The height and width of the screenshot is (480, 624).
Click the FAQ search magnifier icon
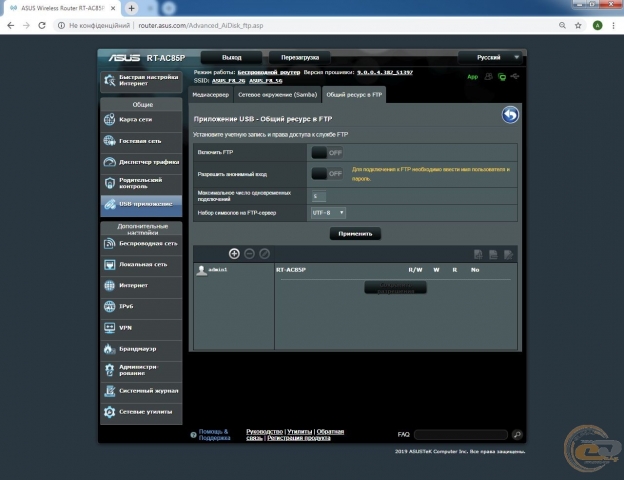[517, 435]
